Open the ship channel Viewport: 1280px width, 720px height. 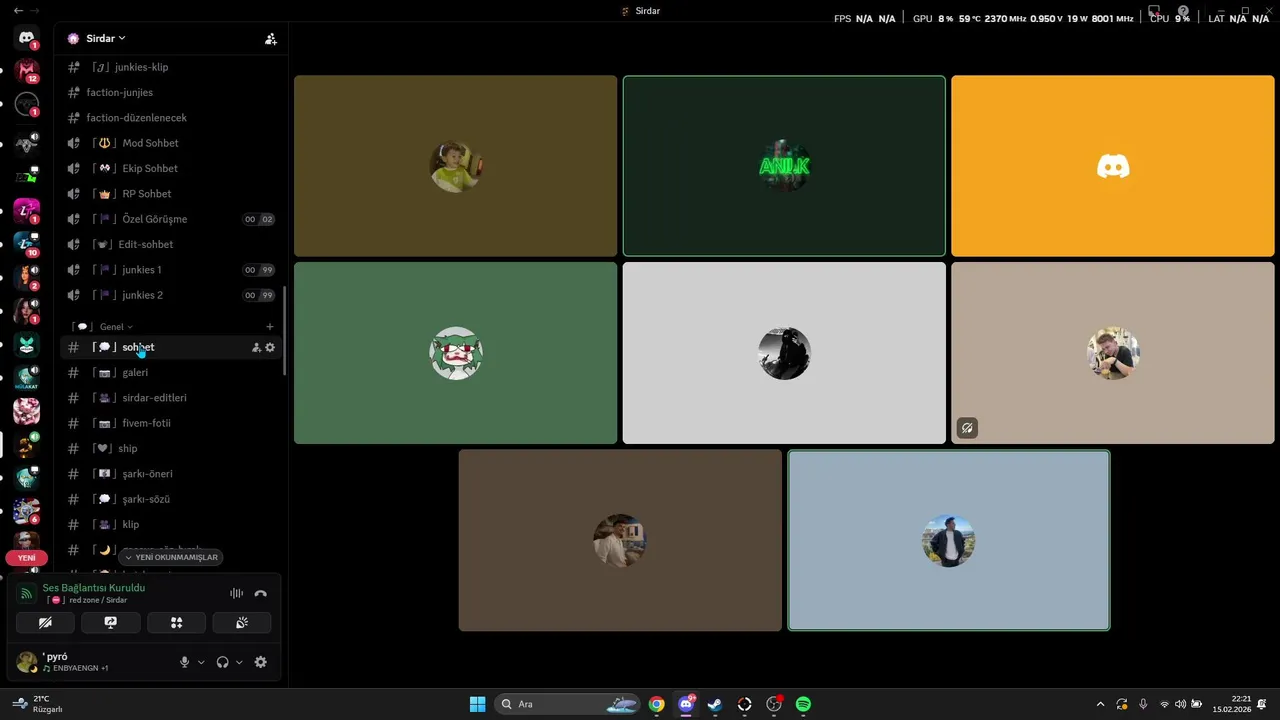click(x=170, y=448)
